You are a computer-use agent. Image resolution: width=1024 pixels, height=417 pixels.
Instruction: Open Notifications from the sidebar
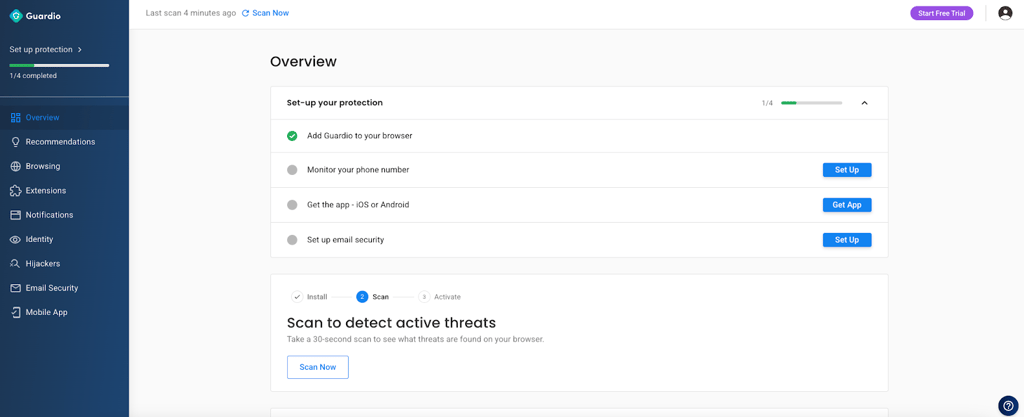click(x=65, y=215)
